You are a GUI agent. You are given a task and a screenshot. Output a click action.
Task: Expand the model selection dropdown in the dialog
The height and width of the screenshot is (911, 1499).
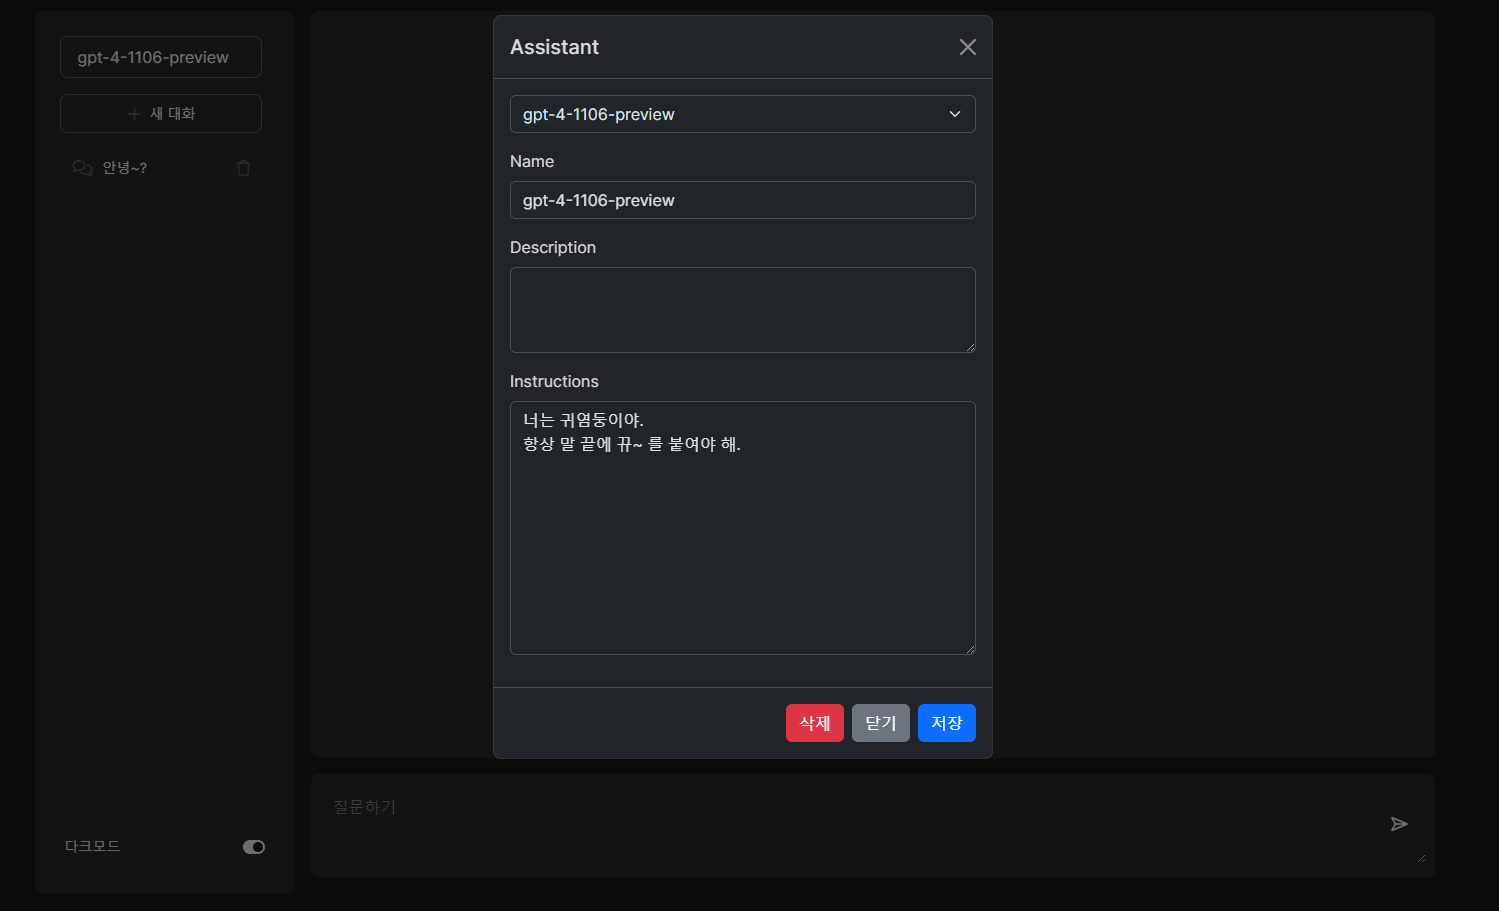pyautogui.click(x=742, y=114)
